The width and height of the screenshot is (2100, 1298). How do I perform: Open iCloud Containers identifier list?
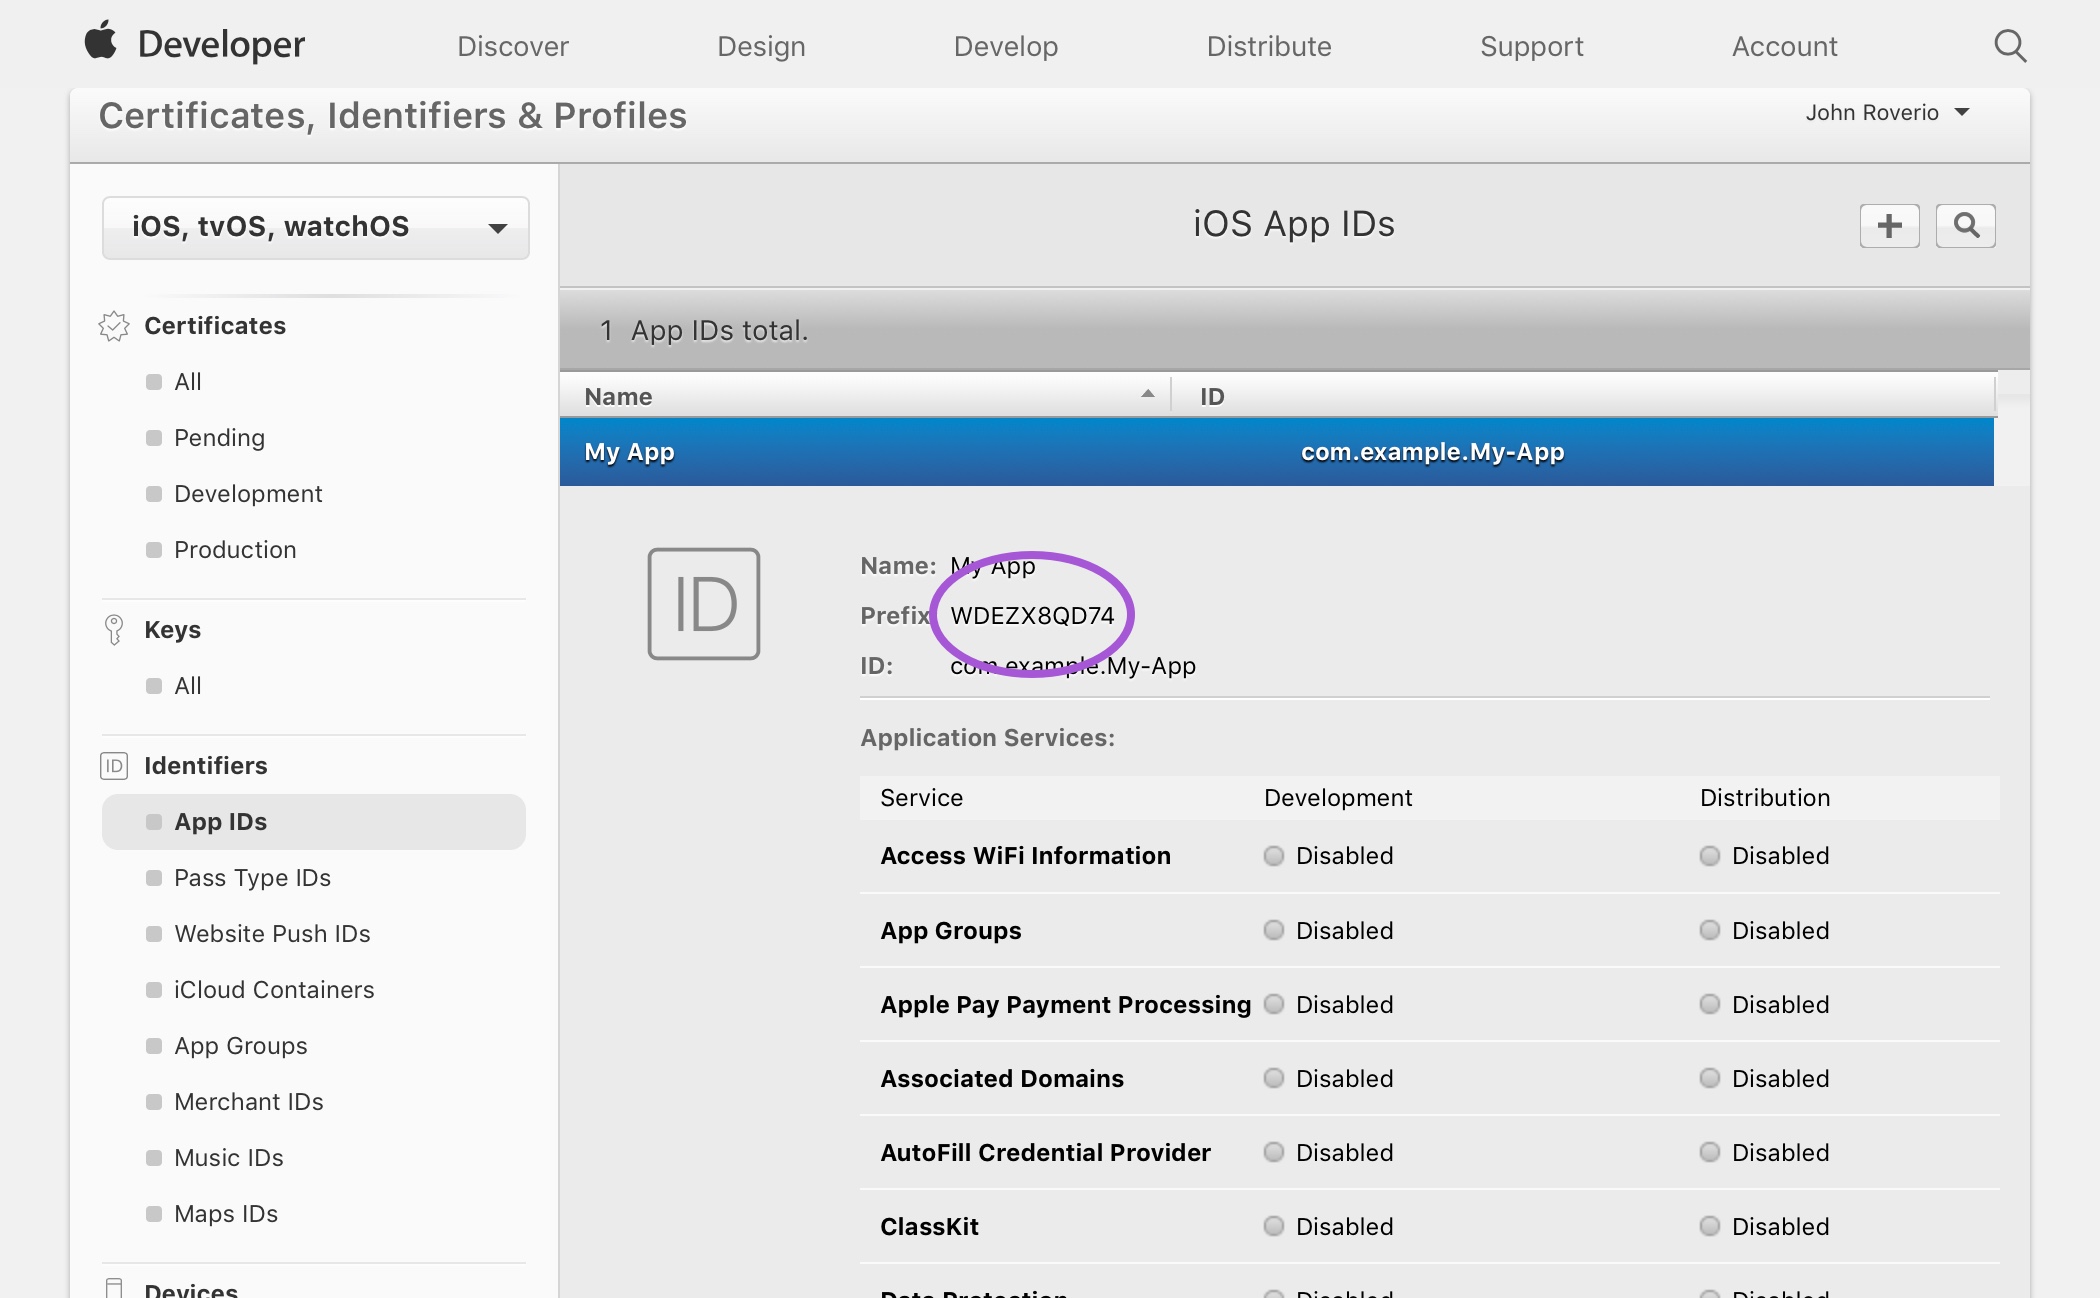point(273,990)
